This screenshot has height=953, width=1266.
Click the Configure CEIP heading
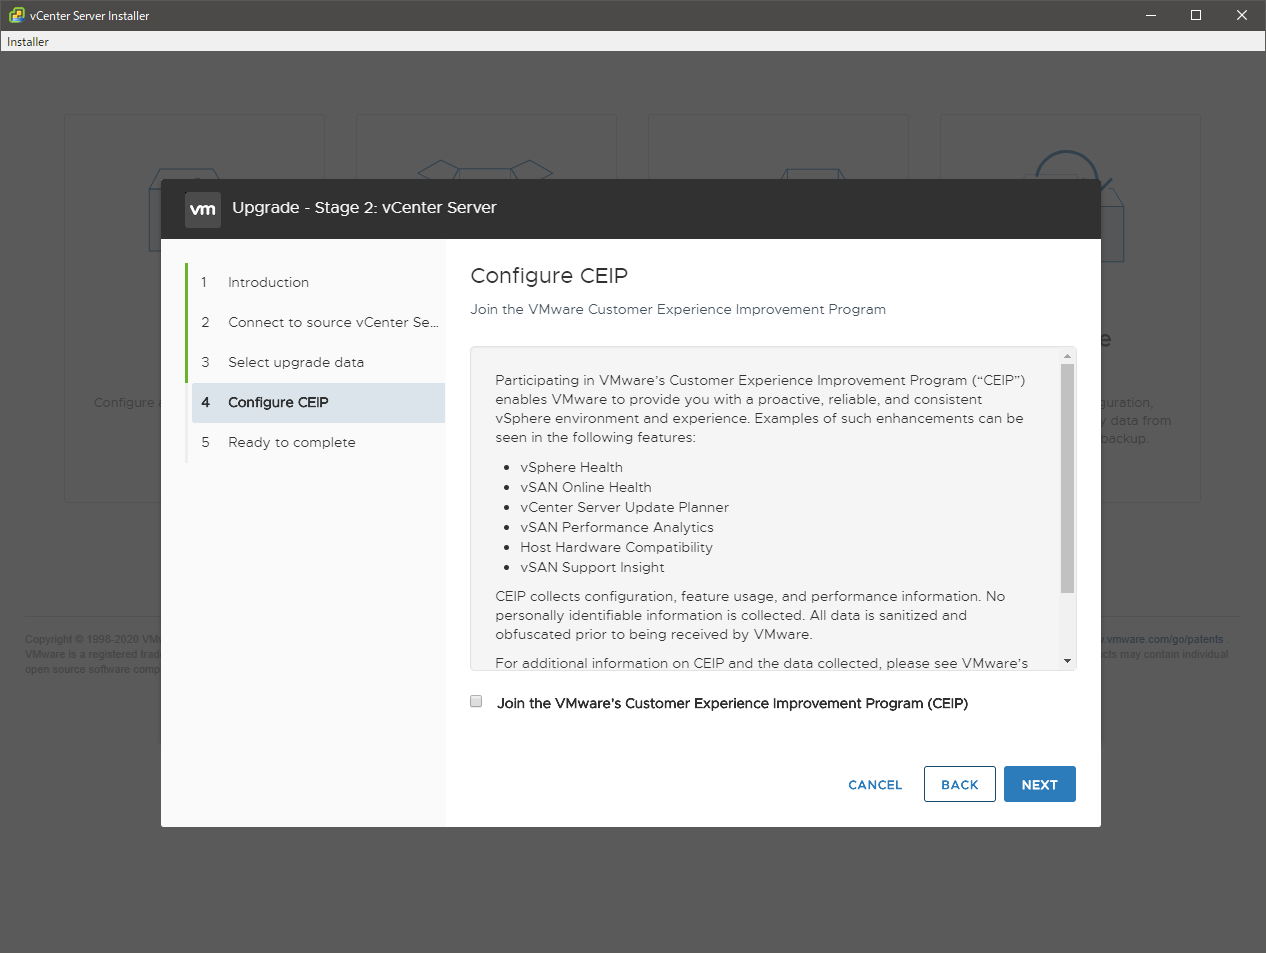click(549, 276)
